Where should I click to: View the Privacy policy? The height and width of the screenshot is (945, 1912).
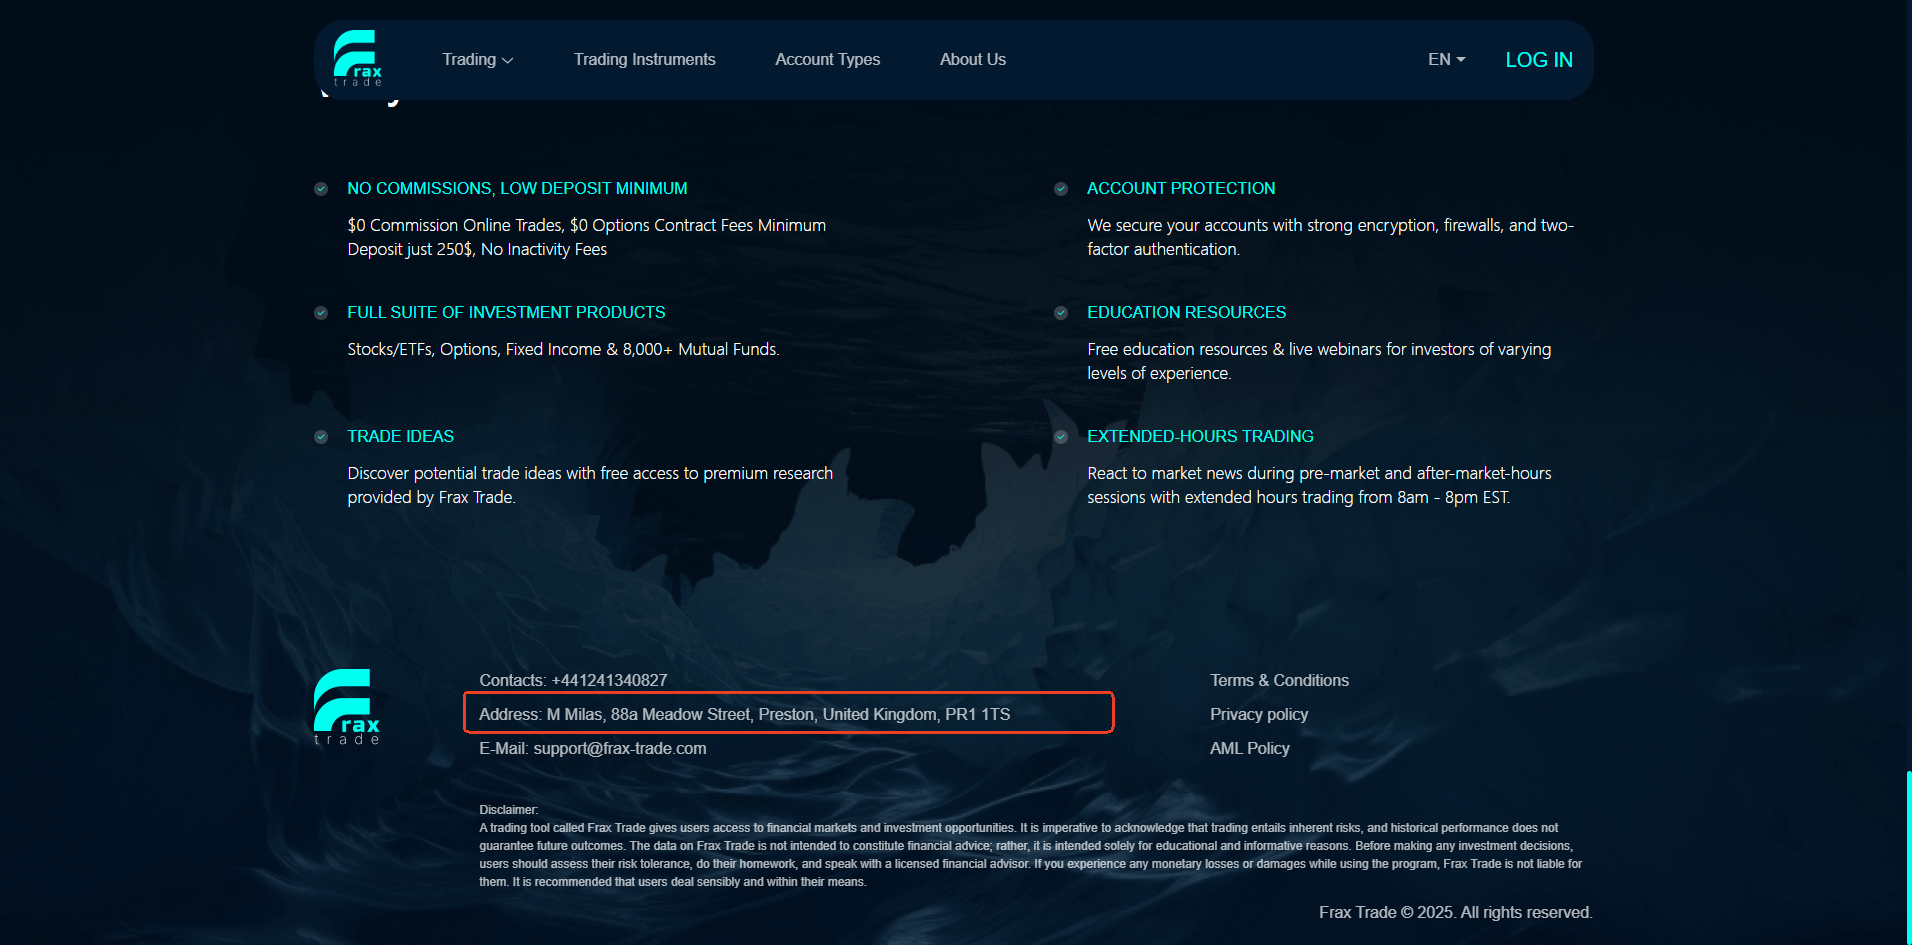point(1259,714)
